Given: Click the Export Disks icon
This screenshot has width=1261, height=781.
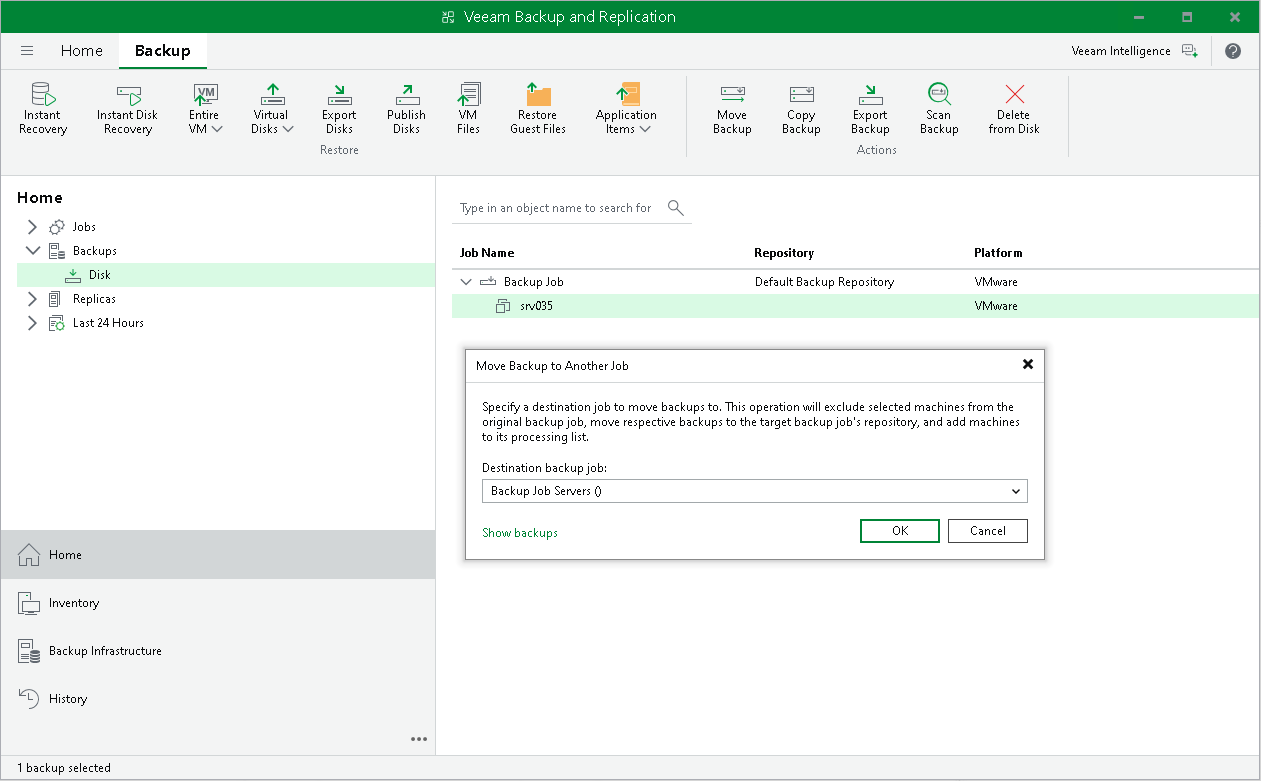Looking at the screenshot, I should 339,107.
